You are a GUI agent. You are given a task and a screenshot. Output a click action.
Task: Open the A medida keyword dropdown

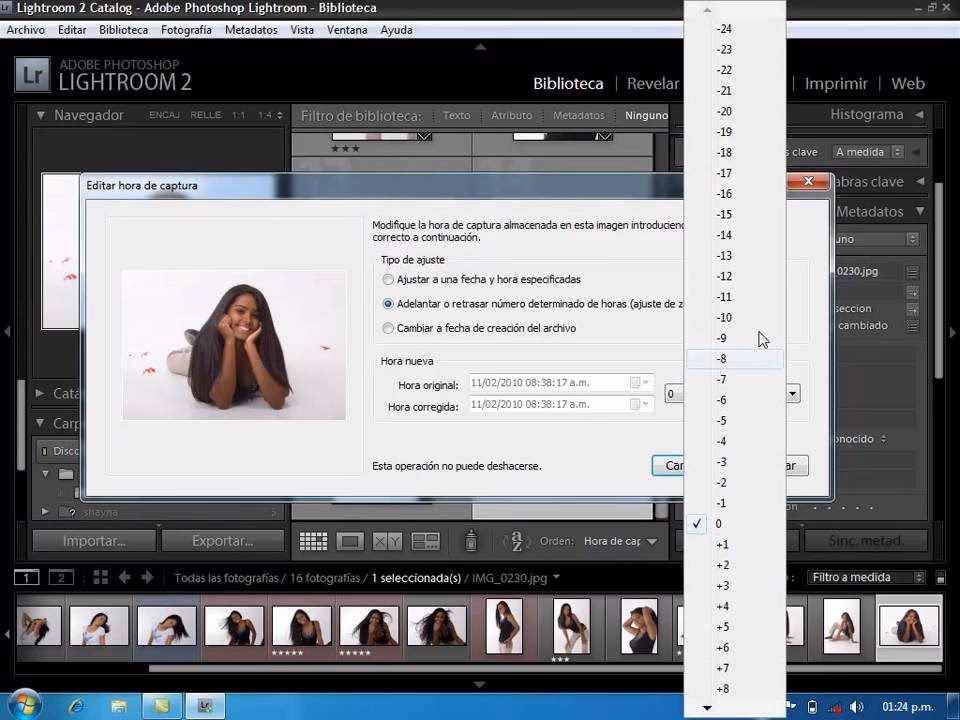pyautogui.click(x=868, y=152)
